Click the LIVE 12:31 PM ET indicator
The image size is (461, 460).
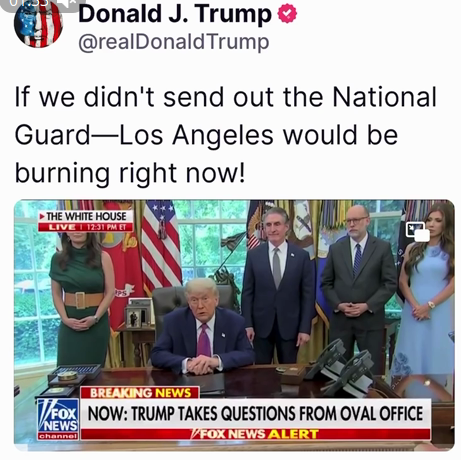[86, 227]
